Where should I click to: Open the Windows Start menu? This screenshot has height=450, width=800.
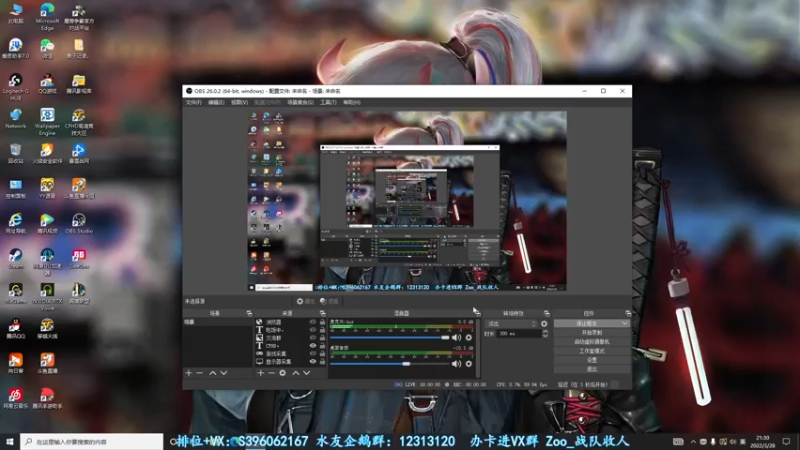click(x=10, y=442)
